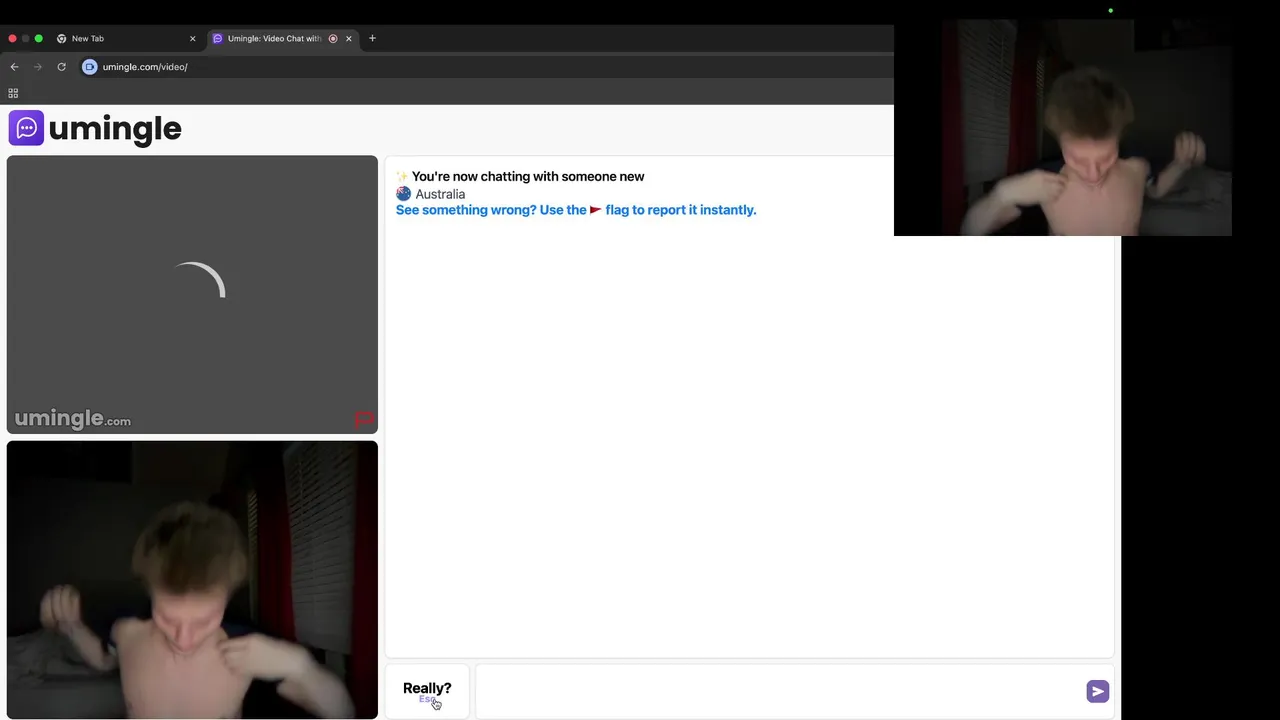
Task: Open the site info icon in address bar
Action: 90,67
